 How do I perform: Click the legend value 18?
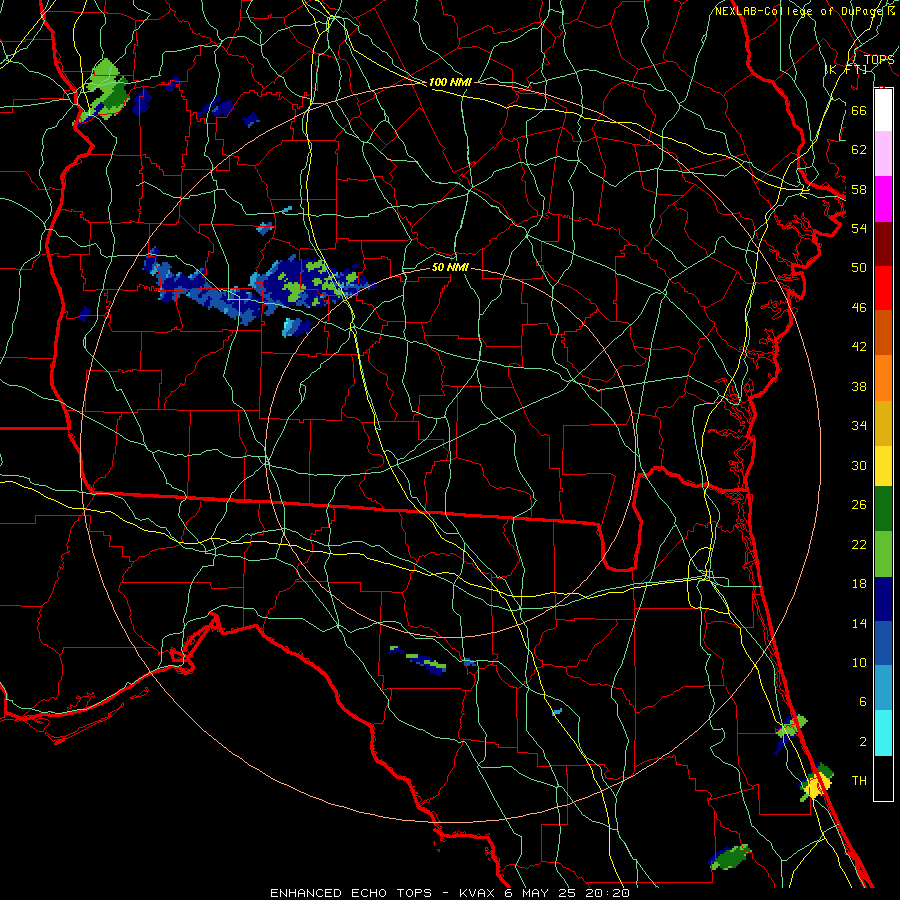pos(859,584)
